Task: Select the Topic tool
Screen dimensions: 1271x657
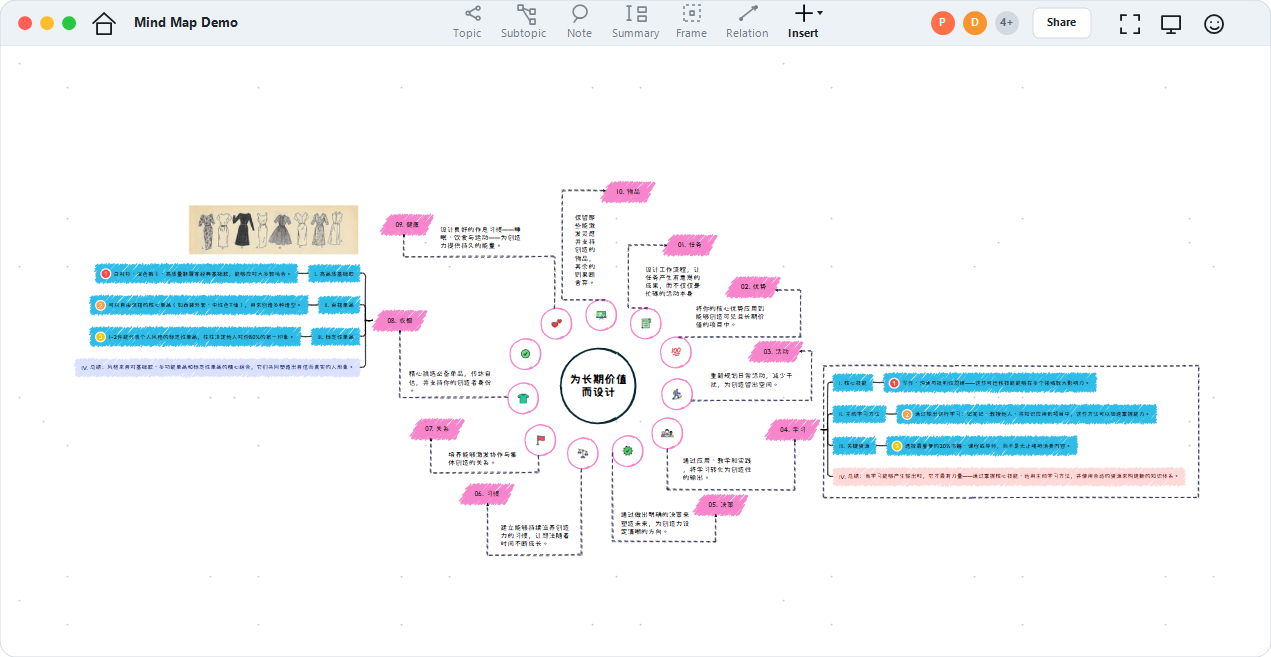Action: coord(467,22)
